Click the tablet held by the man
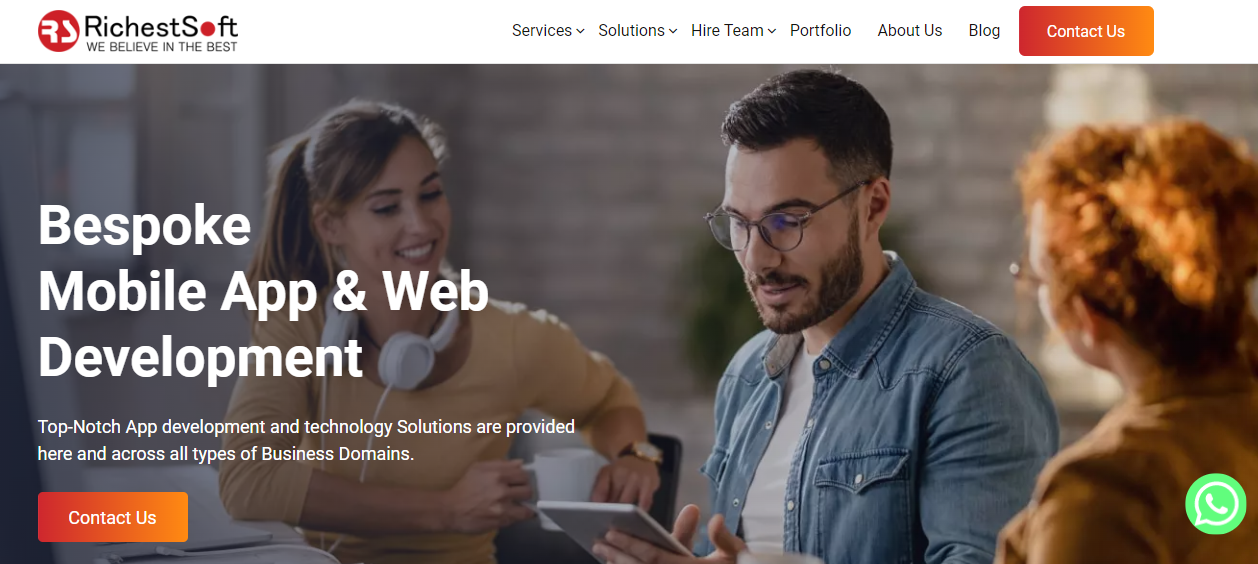The width and height of the screenshot is (1258, 564). [x=613, y=526]
